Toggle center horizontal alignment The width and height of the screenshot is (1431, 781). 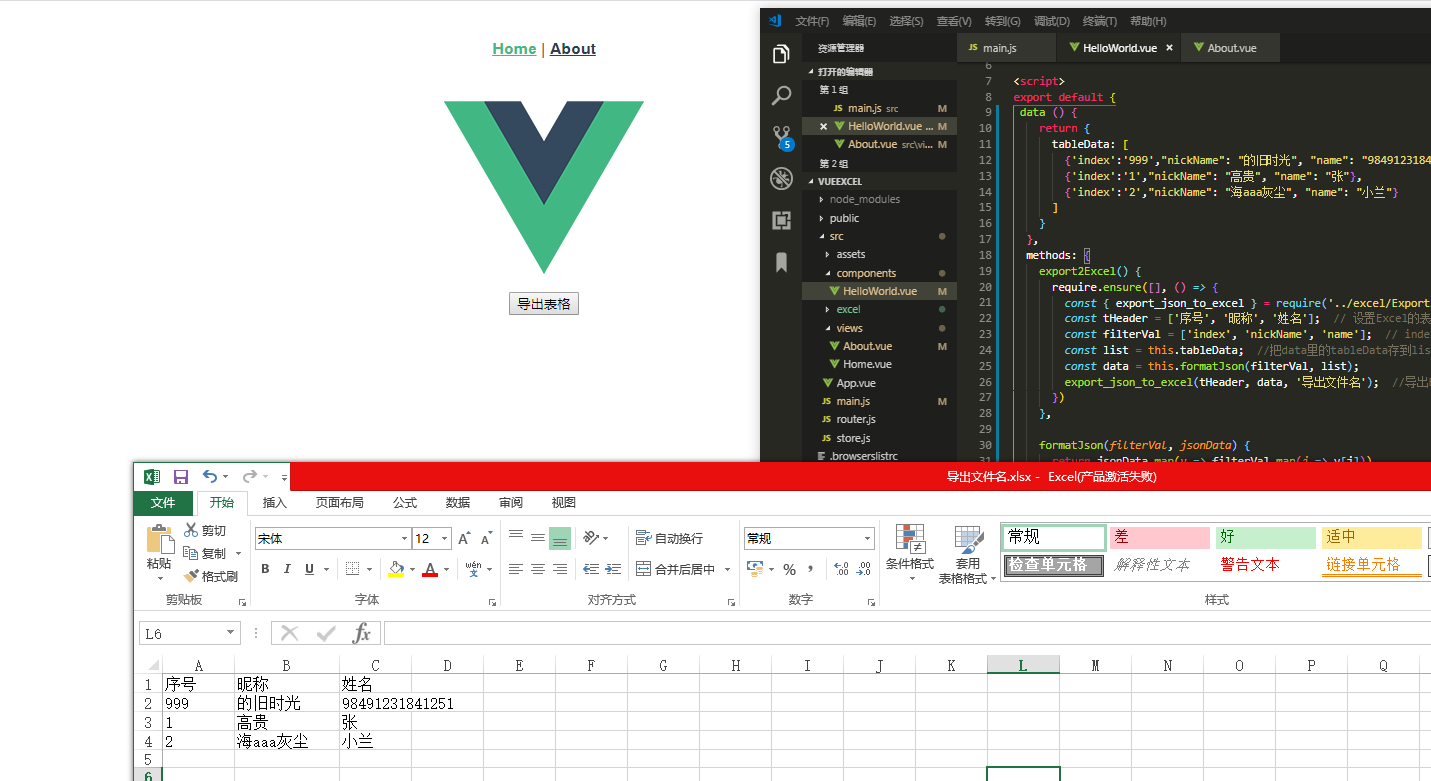tap(538, 569)
